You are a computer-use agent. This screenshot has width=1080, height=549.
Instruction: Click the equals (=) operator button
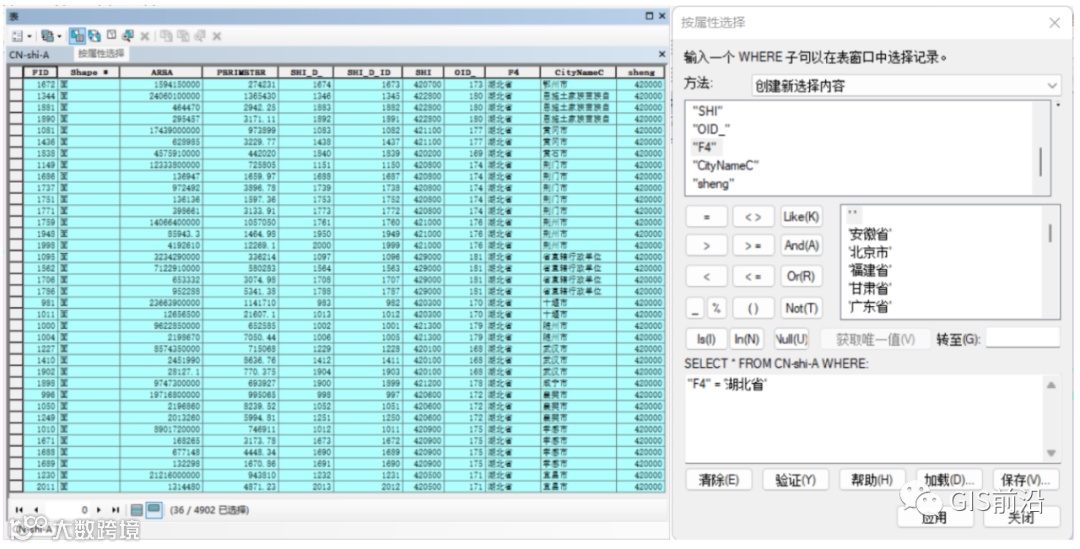tap(706, 216)
